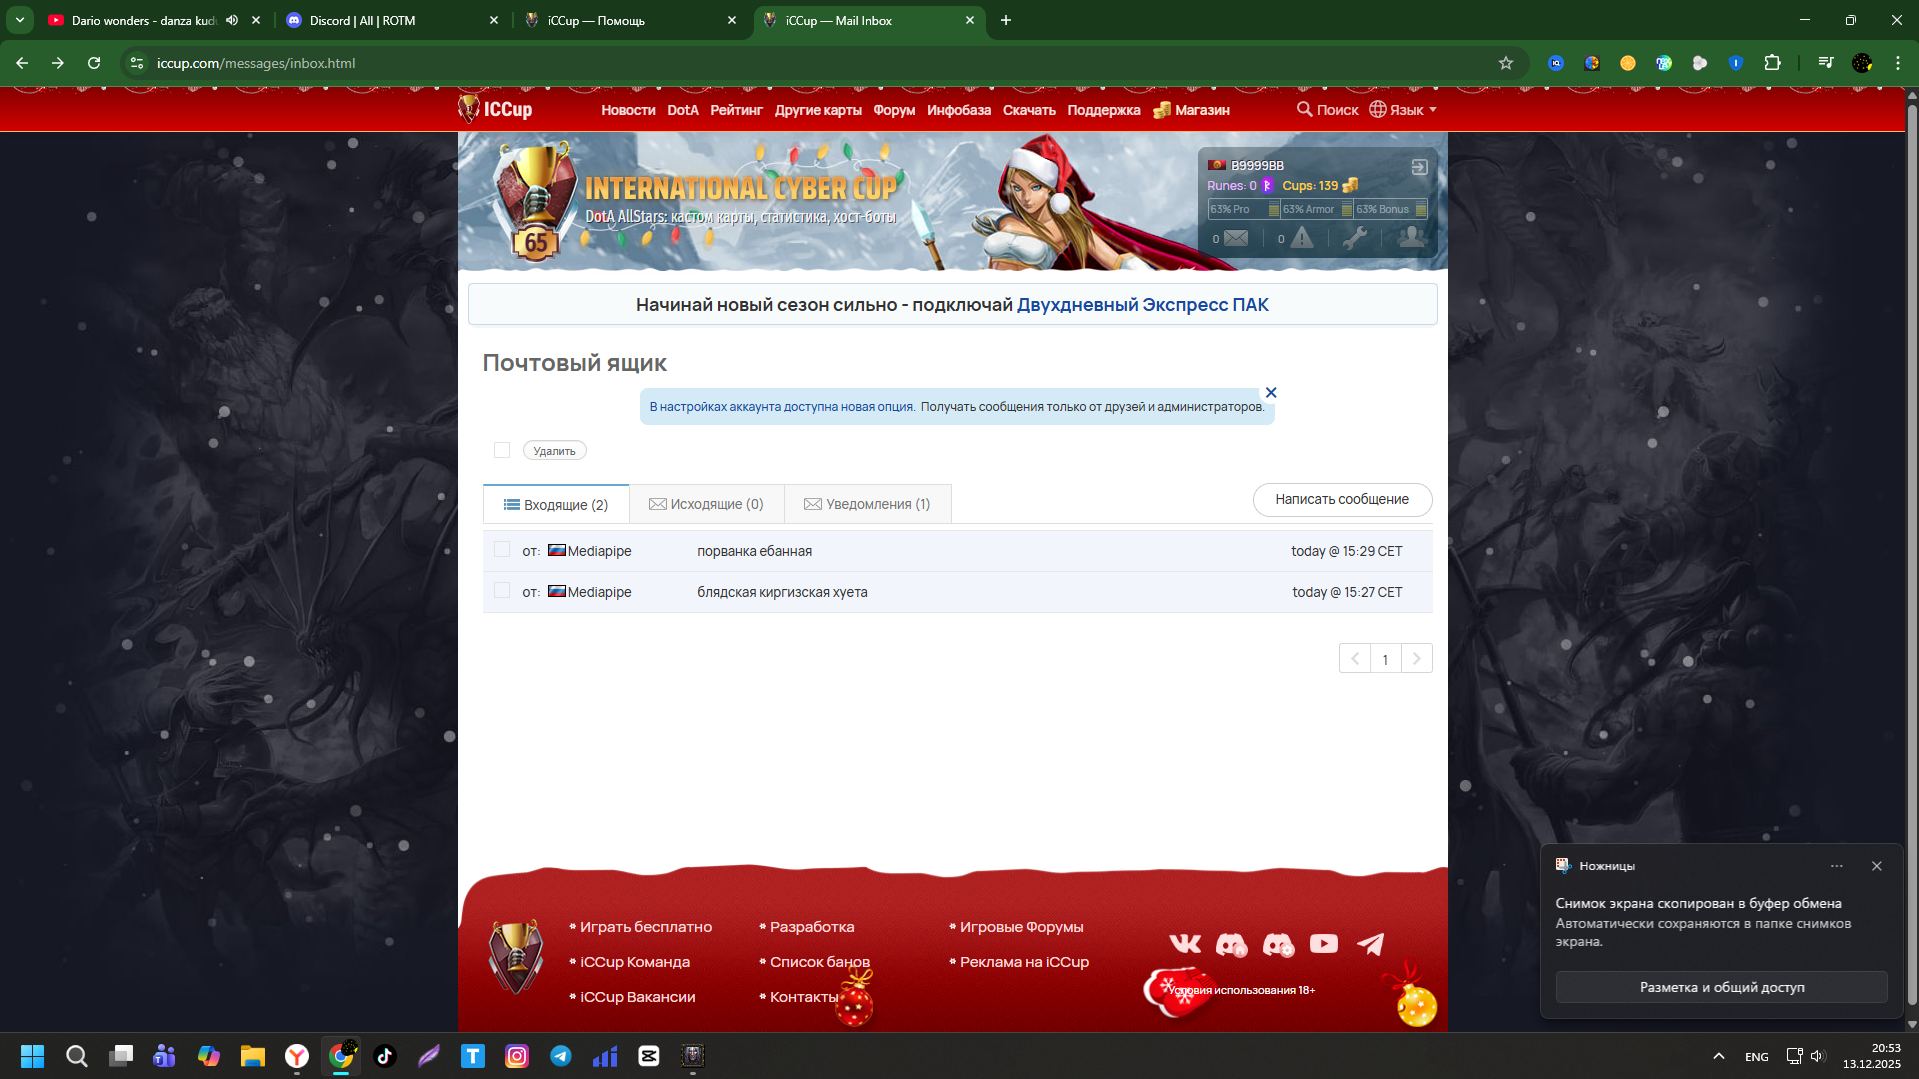Click the B9999BB username
Screen dimensions: 1919x1079
[x=1257, y=165]
